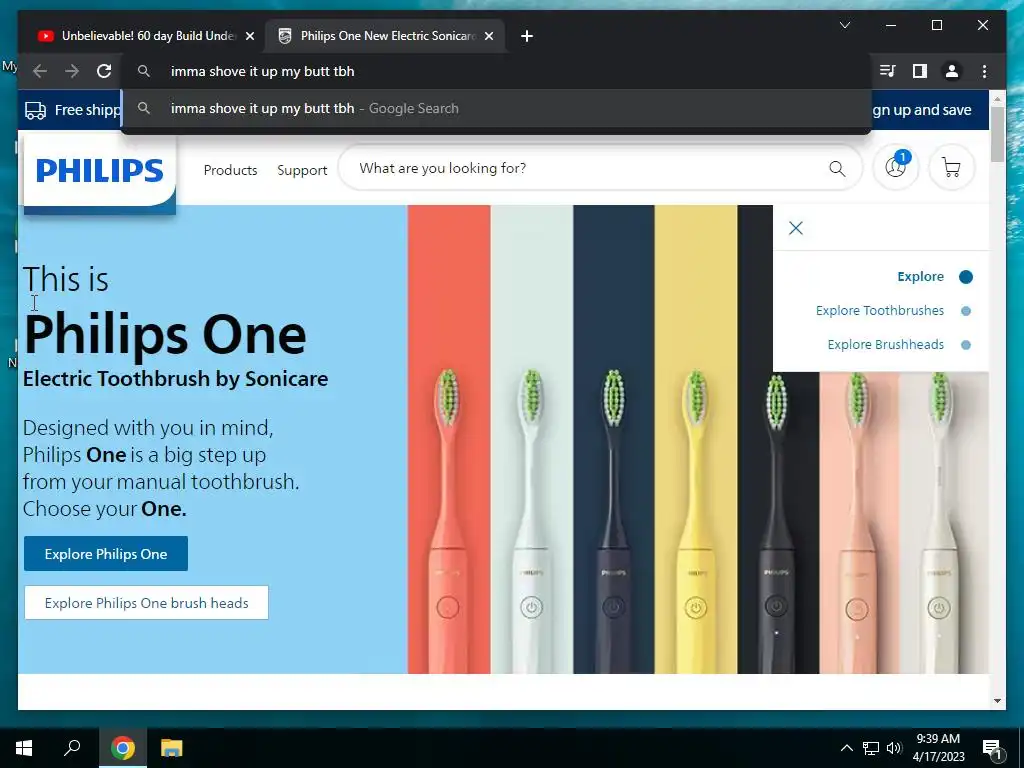Click the Chrome forward arrow
Viewport: 1024px width, 768px height.
(72, 71)
